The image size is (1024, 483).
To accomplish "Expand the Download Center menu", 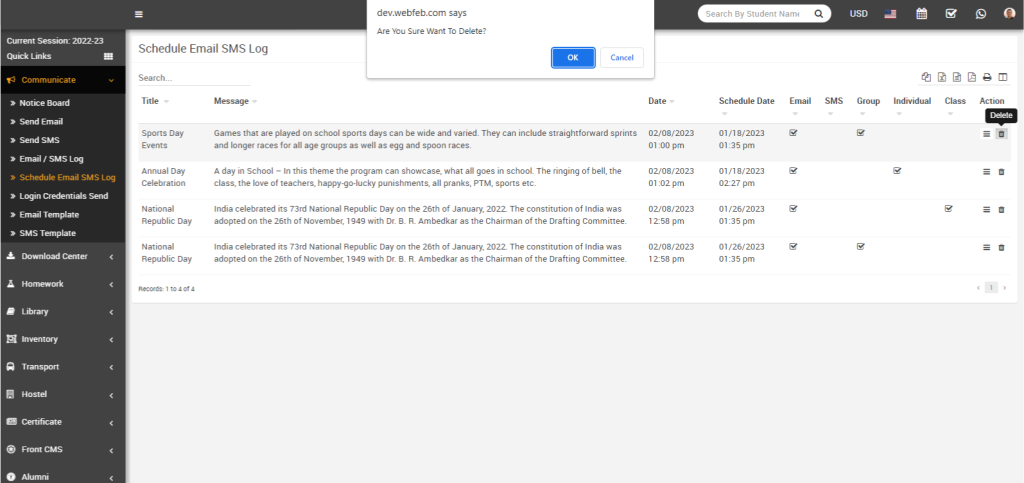I will [62, 256].
